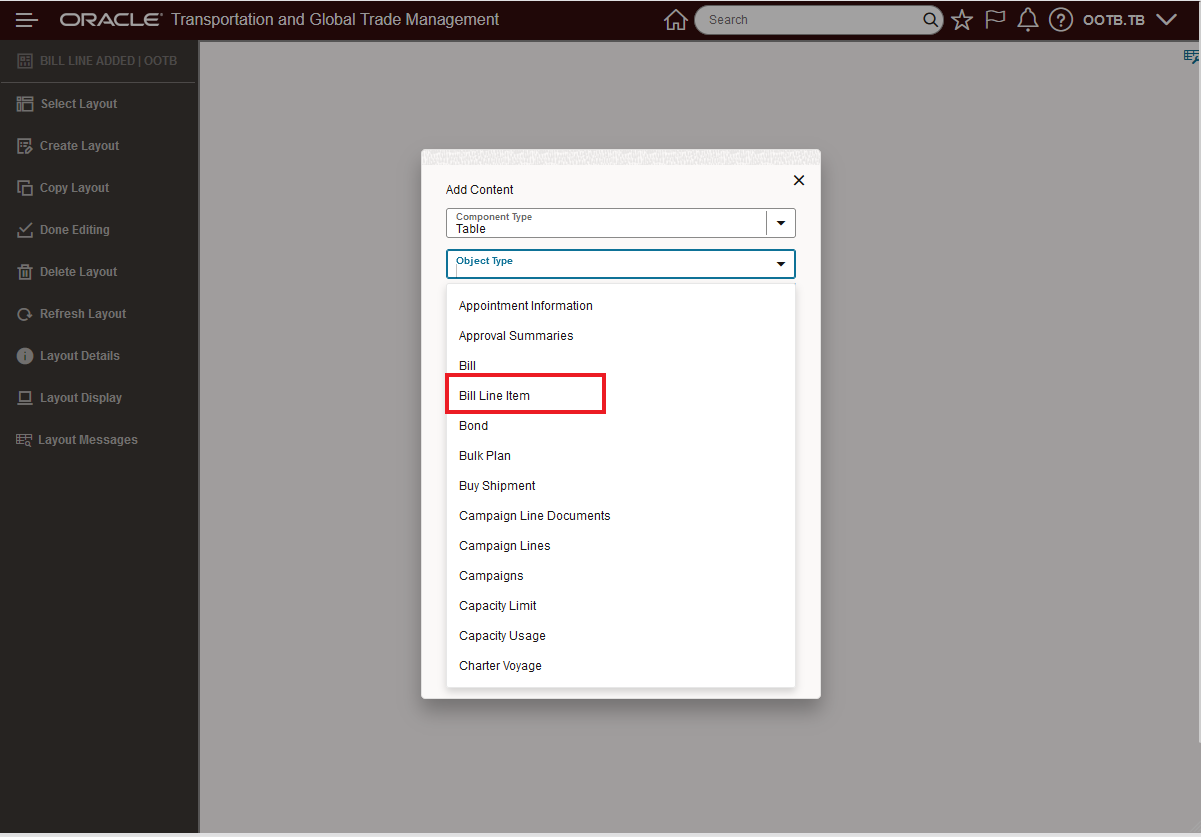The height and width of the screenshot is (837, 1201).
Task: Select the Delete Layout icon
Action: (x=23, y=271)
